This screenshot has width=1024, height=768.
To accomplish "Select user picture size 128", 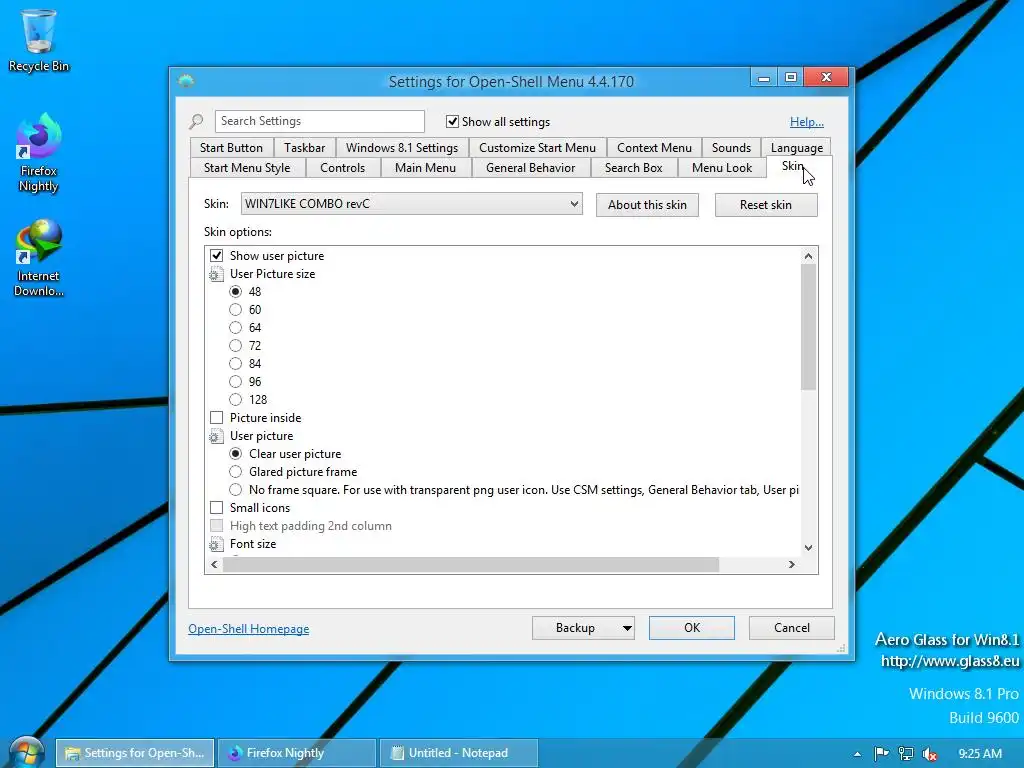I will coord(235,399).
